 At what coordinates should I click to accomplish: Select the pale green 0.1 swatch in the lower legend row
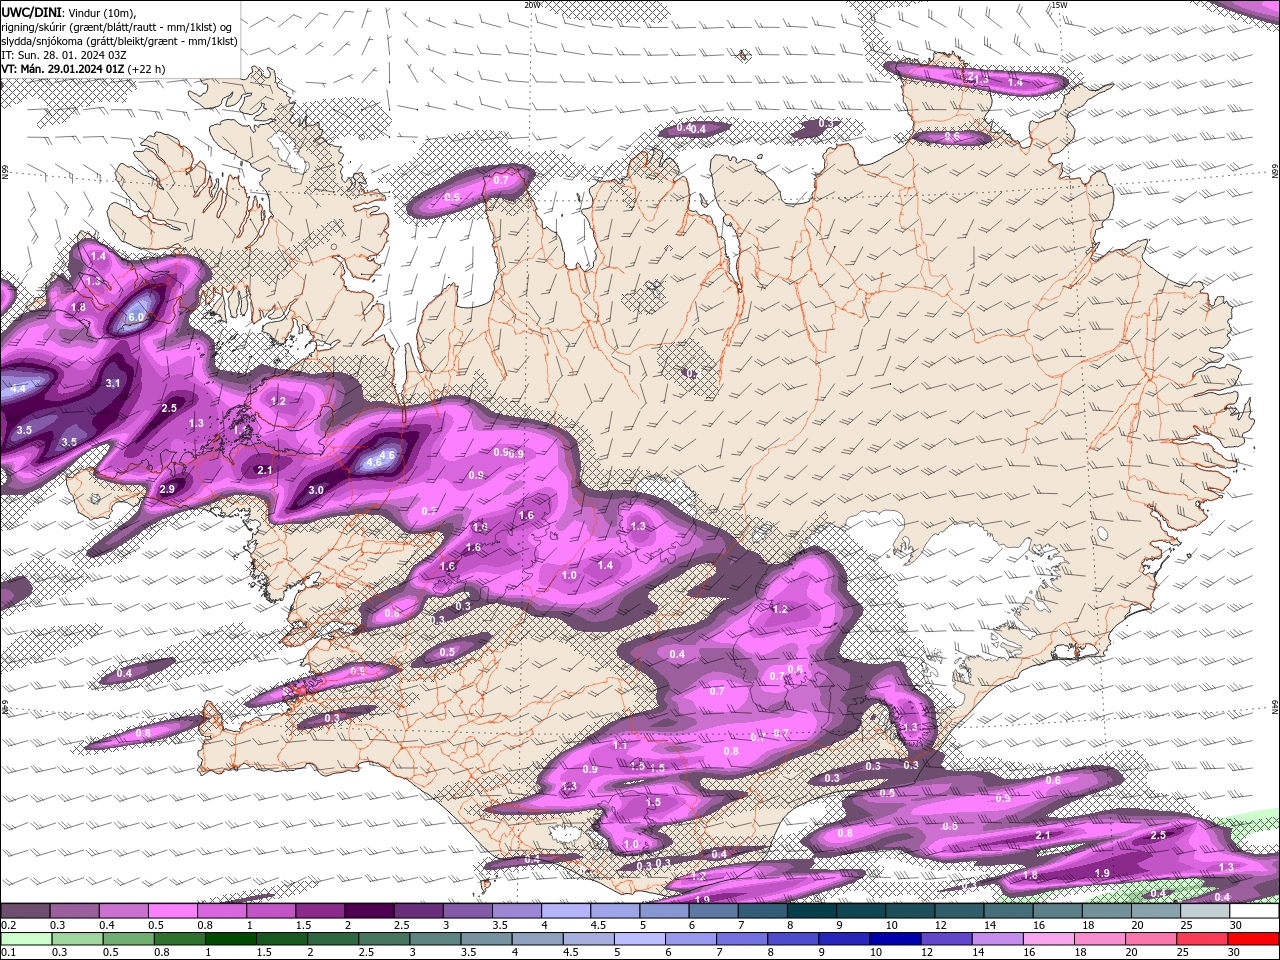[28, 938]
